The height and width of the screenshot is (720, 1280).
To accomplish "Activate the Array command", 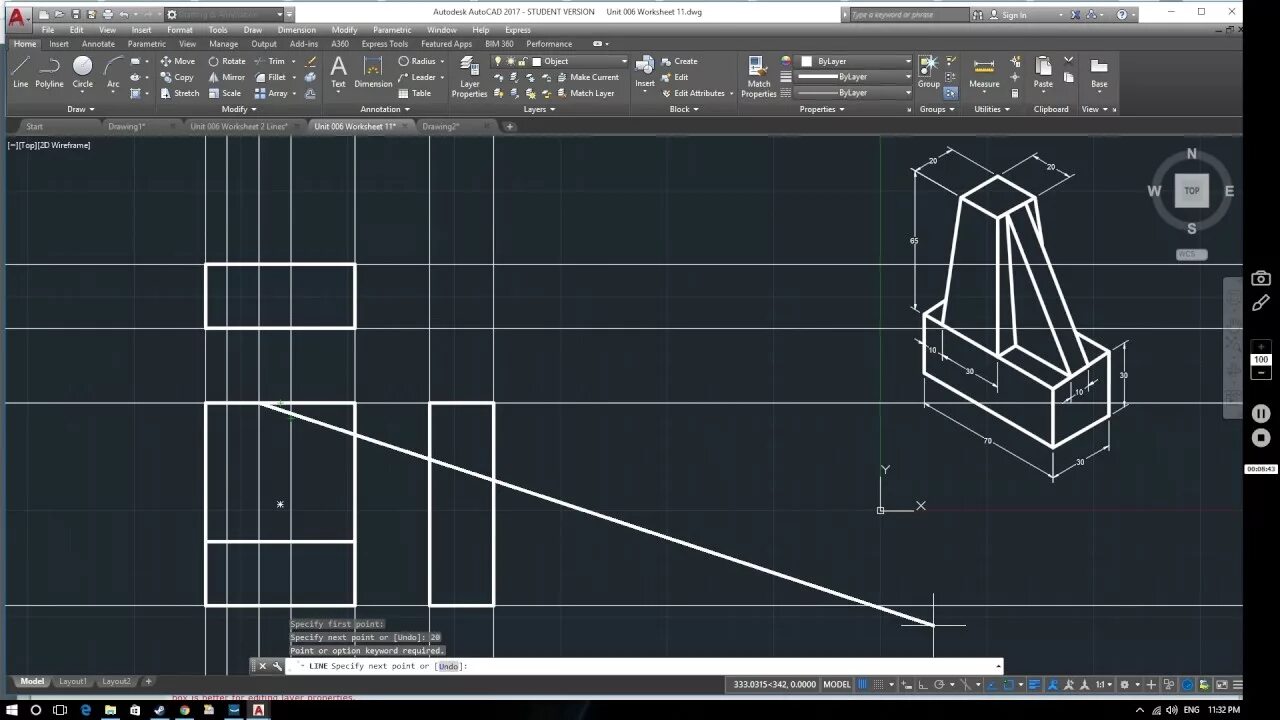I will (271, 93).
